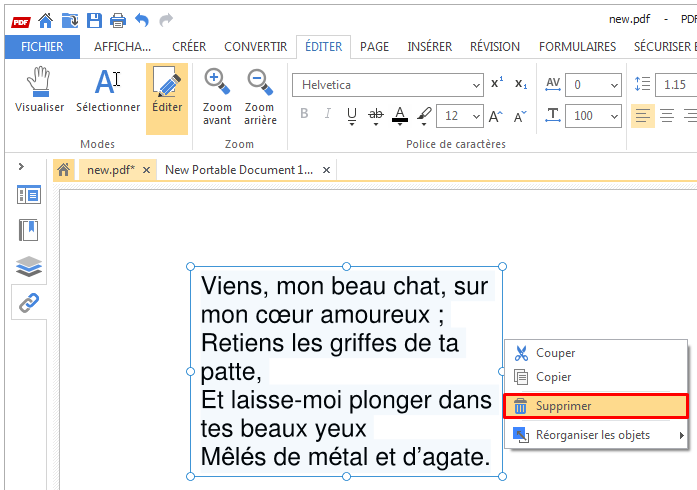
Task: Toggle left text alignment
Action: click(643, 116)
